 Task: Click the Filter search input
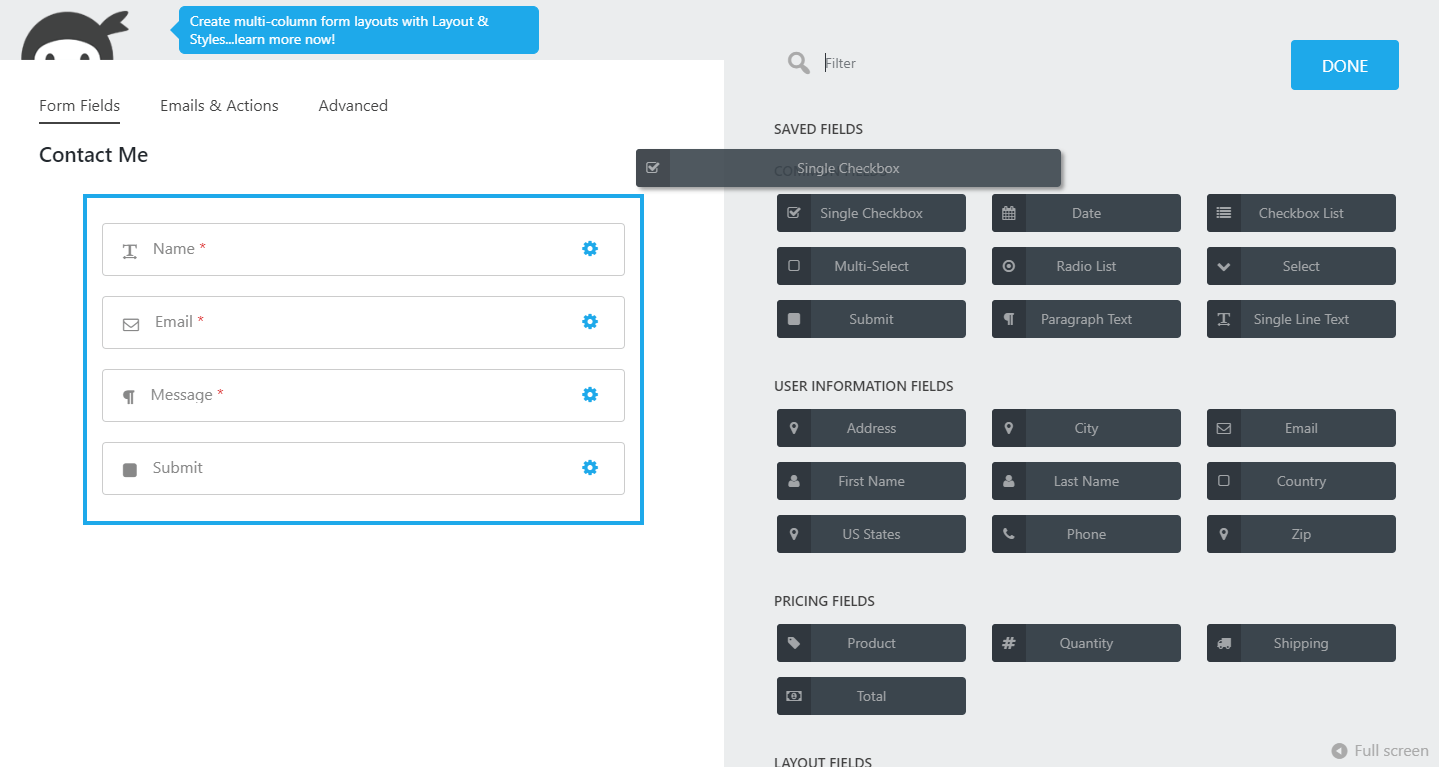pyautogui.click(x=1040, y=63)
